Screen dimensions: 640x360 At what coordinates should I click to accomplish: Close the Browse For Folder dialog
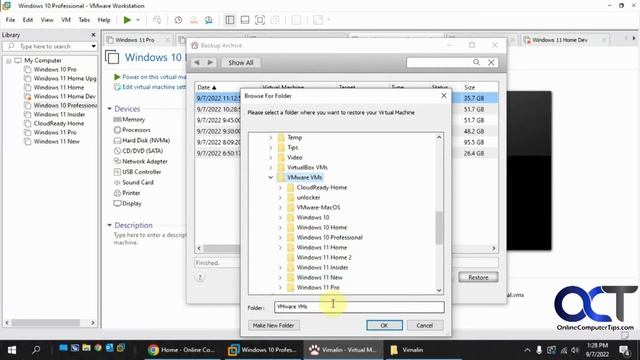444,96
